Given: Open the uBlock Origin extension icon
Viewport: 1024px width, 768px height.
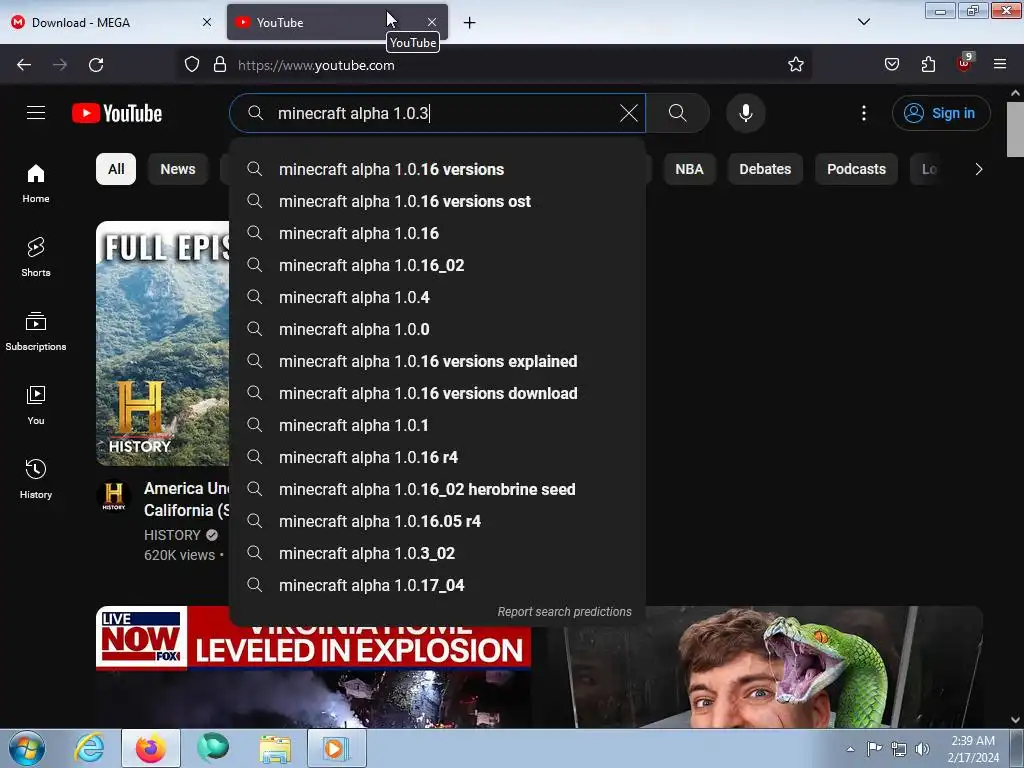Looking at the screenshot, I should 965,63.
